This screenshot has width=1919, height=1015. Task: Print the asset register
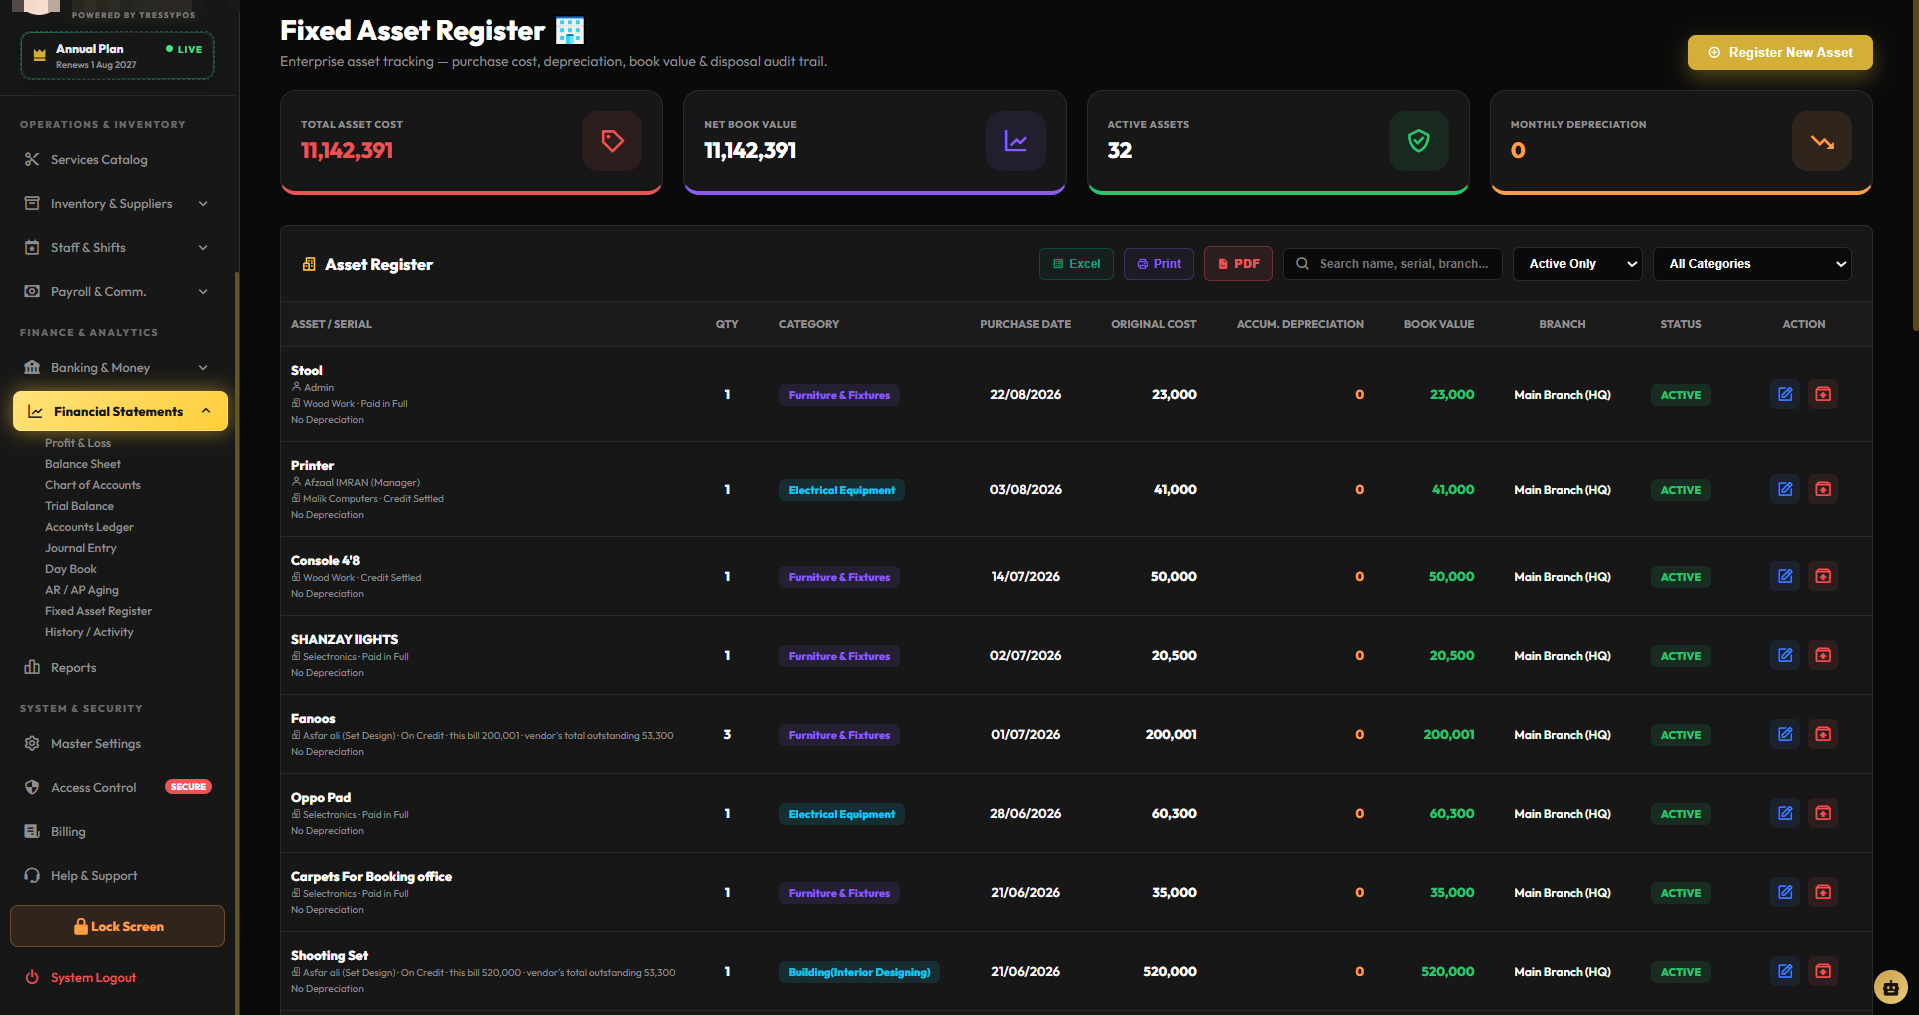pos(1159,264)
